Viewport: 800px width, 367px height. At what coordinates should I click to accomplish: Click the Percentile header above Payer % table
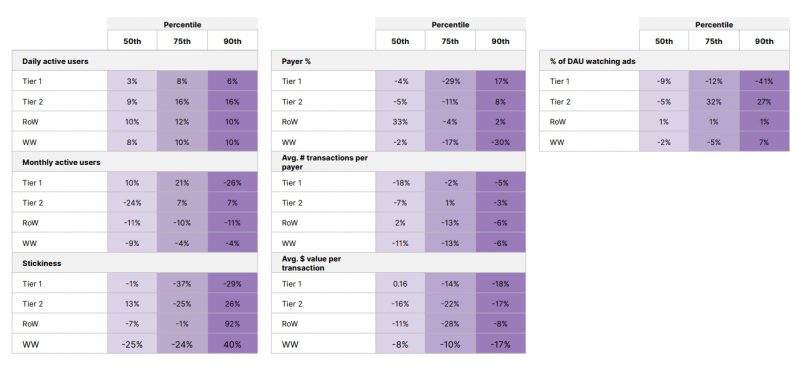[450, 24]
